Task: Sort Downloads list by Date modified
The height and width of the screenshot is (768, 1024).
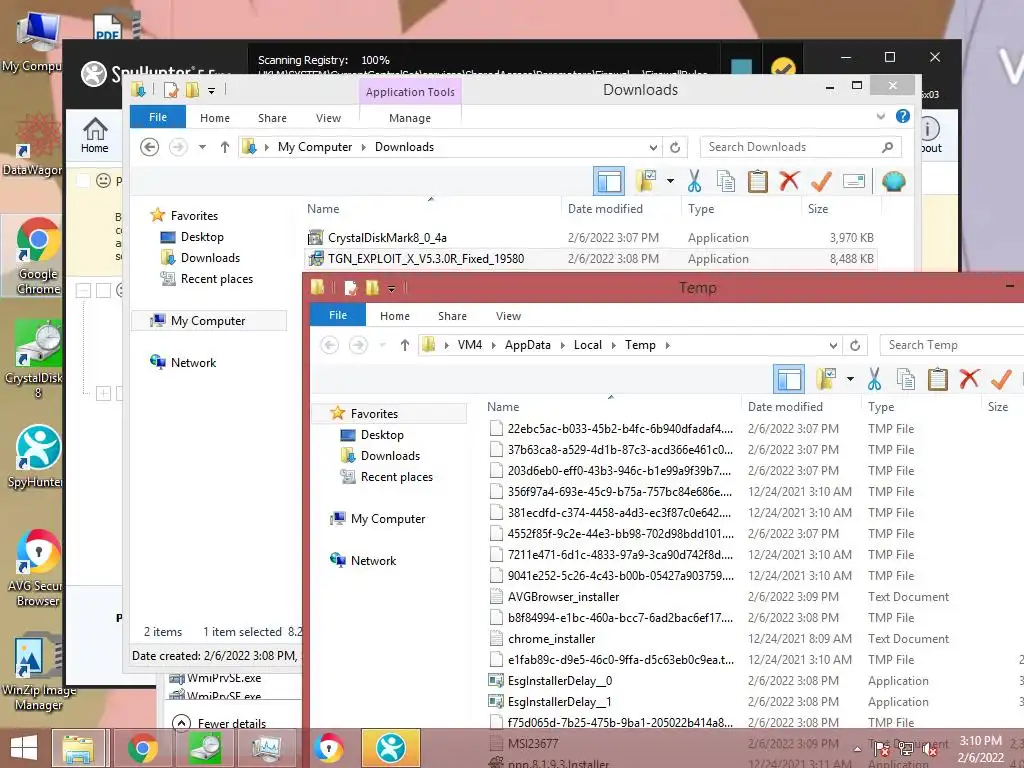Action: point(605,208)
